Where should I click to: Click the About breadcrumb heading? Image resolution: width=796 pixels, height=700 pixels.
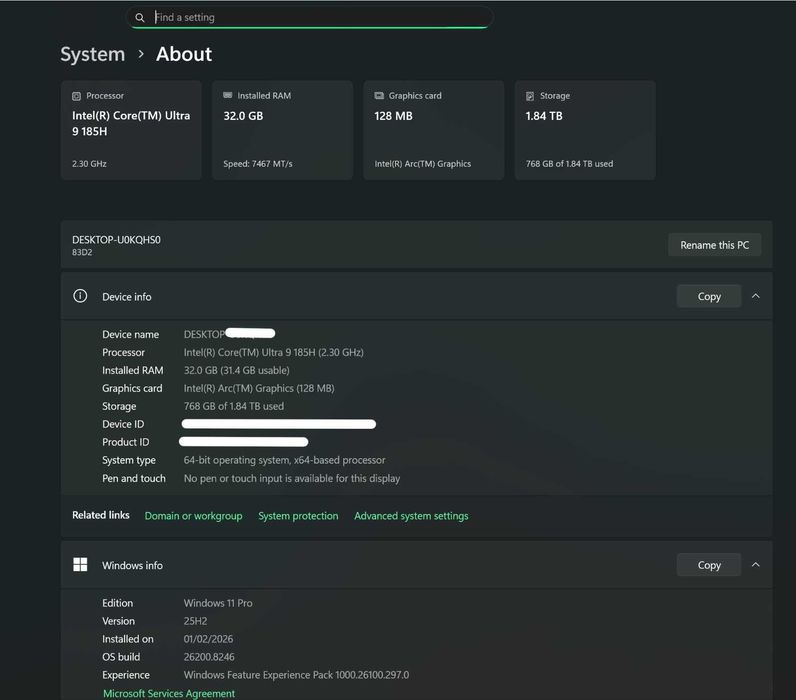tap(184, 54)
